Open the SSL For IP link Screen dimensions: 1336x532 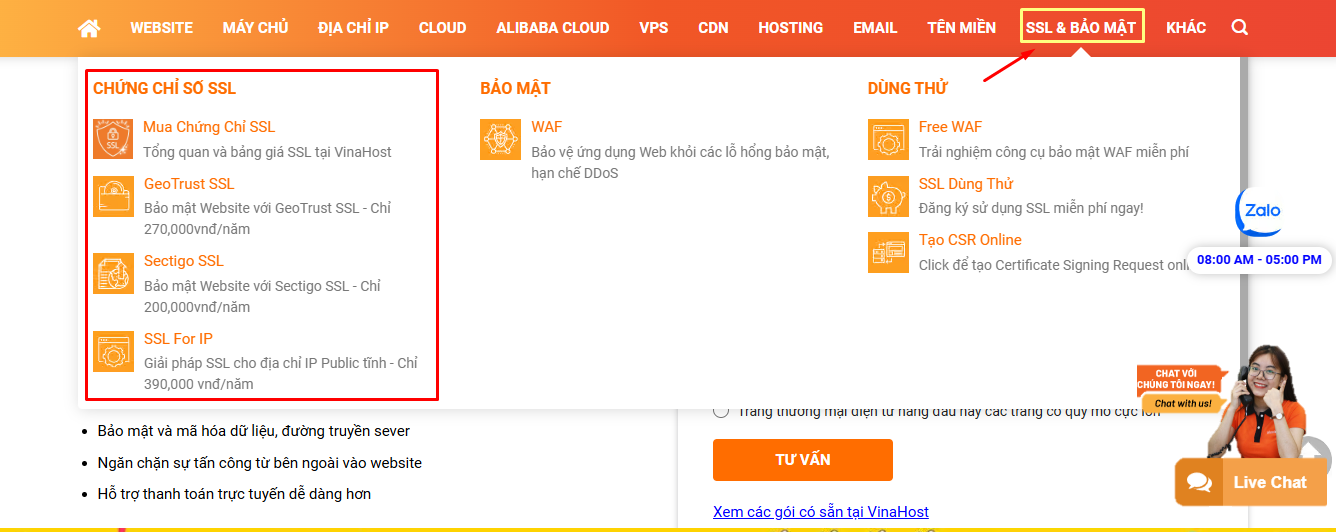[x=178, y=339]
